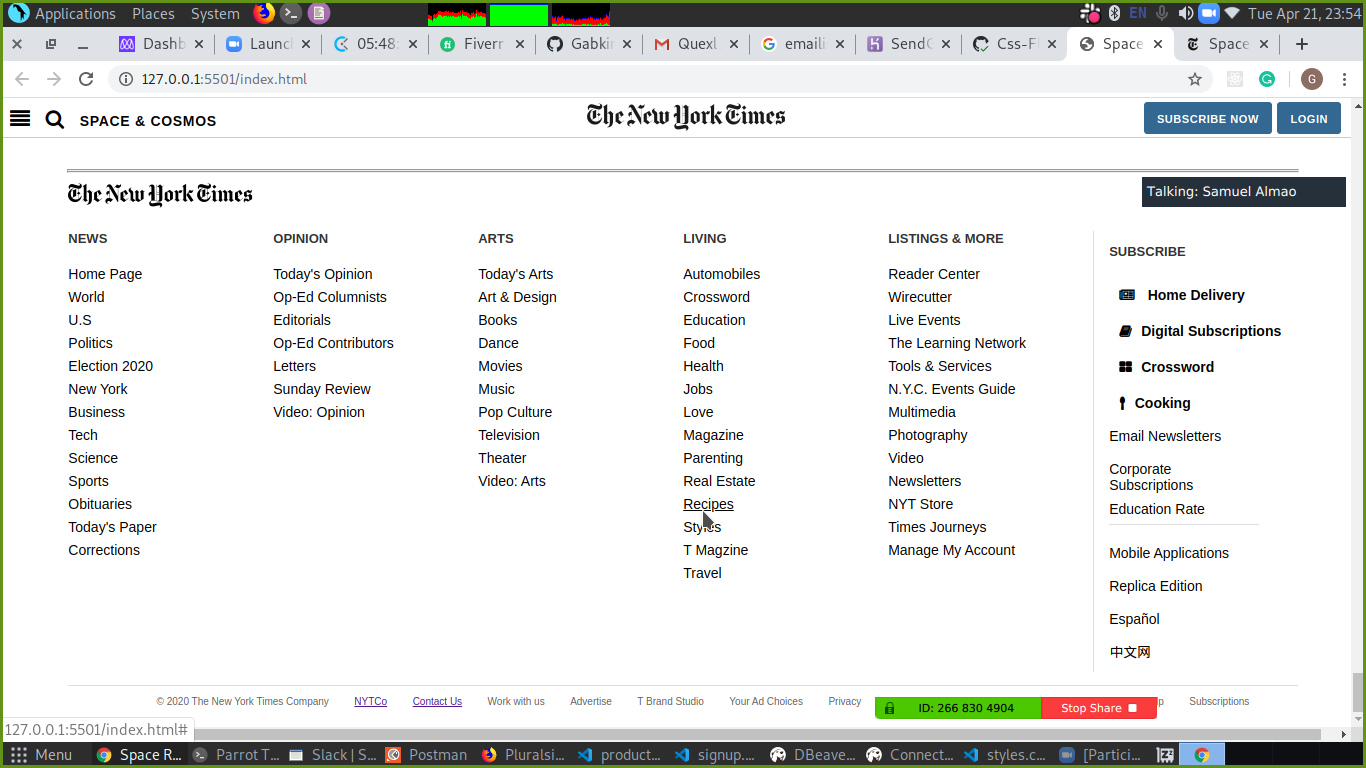The height and width of the screenshot is (768, 1366).
Task: Click the Home Delivery newspaper icon
Action: tap(1127, 295)
